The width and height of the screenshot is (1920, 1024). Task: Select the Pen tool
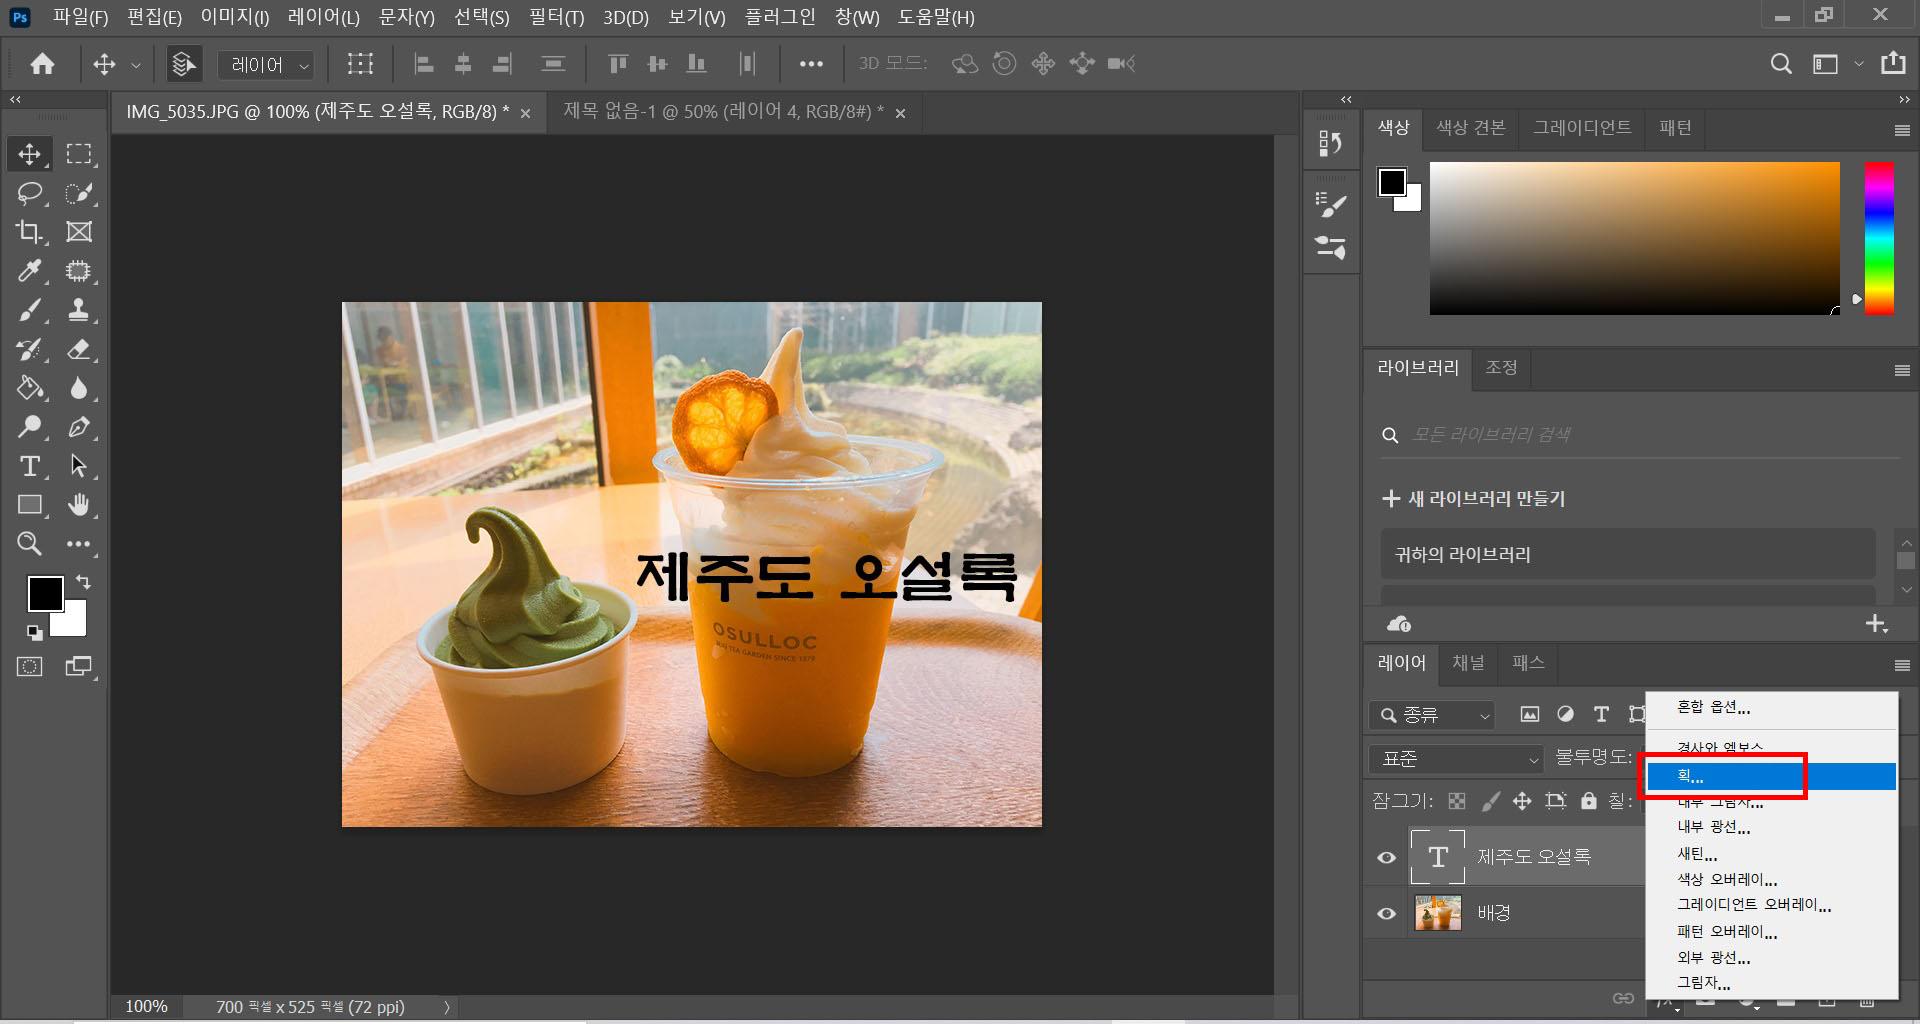pos(79,427)
